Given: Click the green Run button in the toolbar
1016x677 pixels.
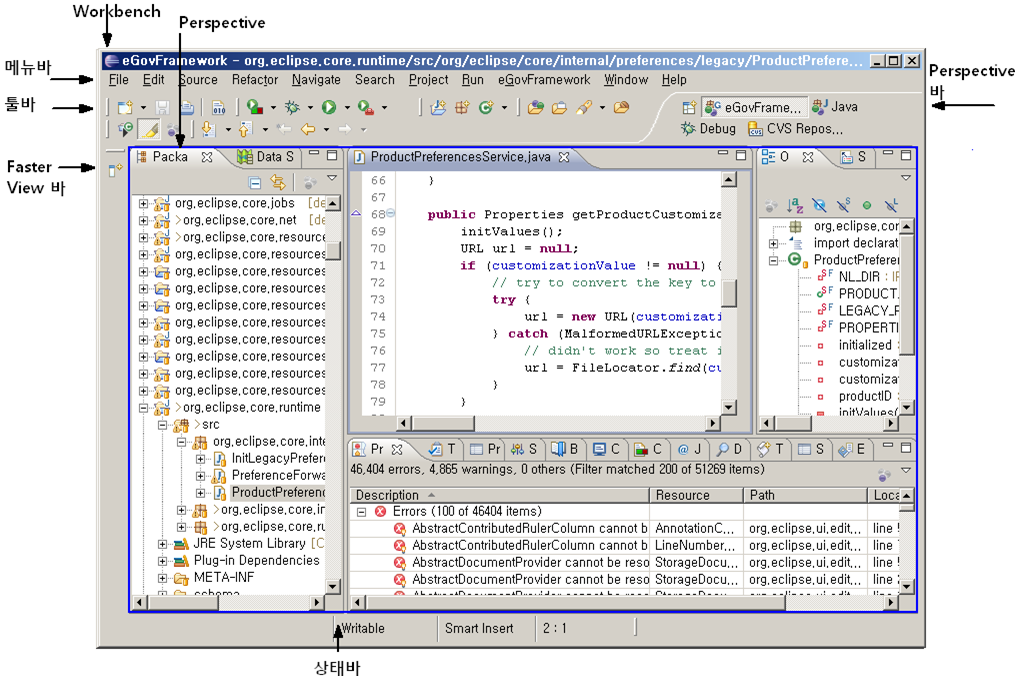Looking at the screenshot, I should pos(328,107).
